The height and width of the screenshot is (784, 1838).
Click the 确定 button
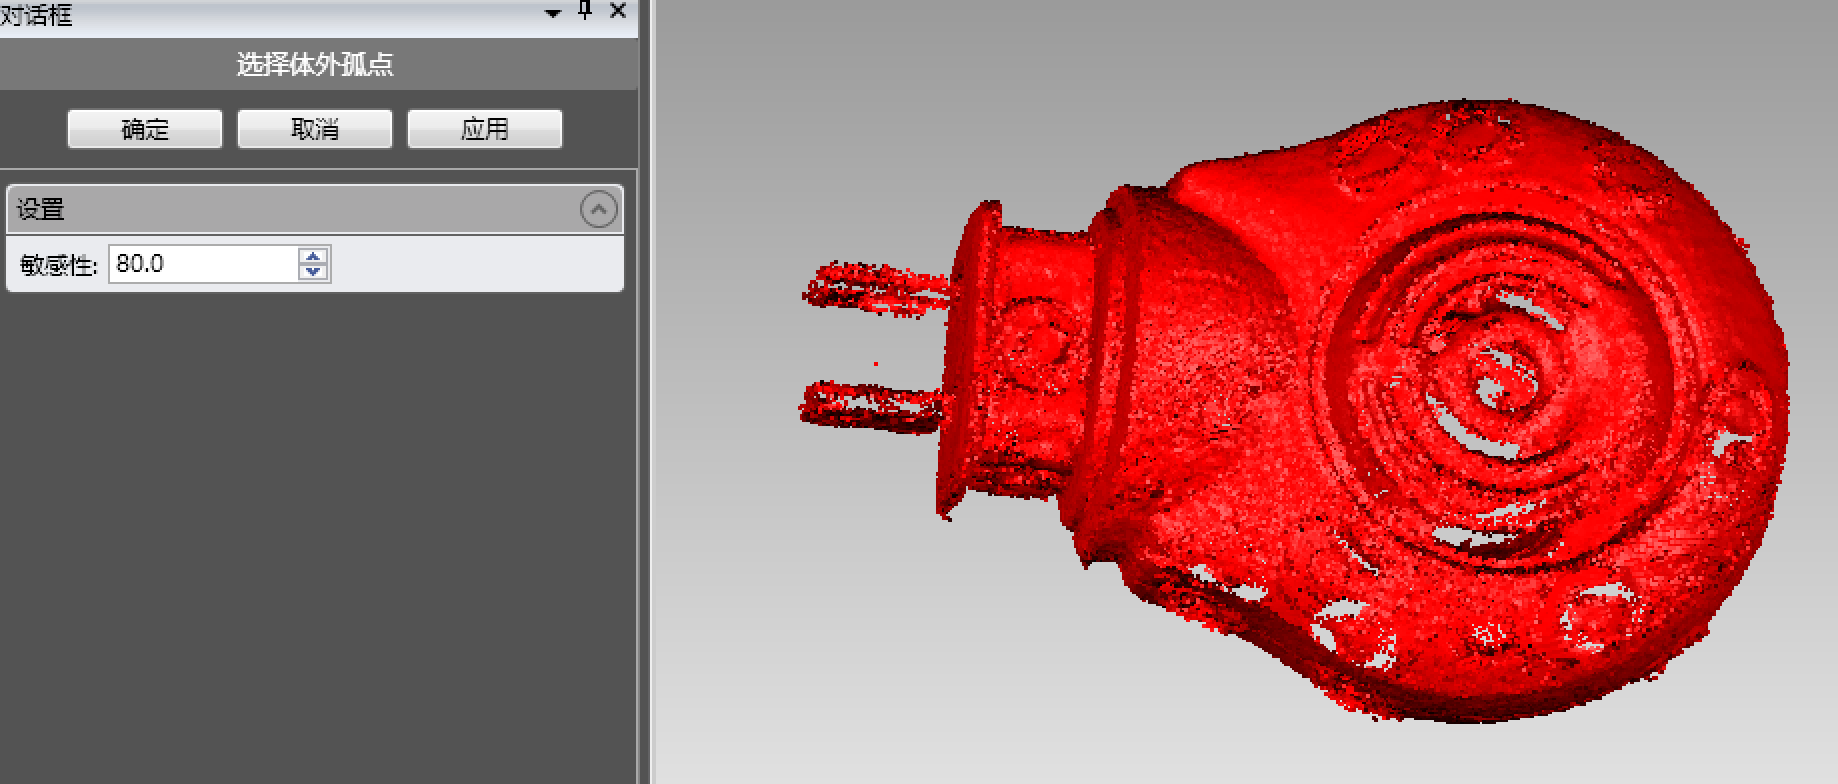145,129
